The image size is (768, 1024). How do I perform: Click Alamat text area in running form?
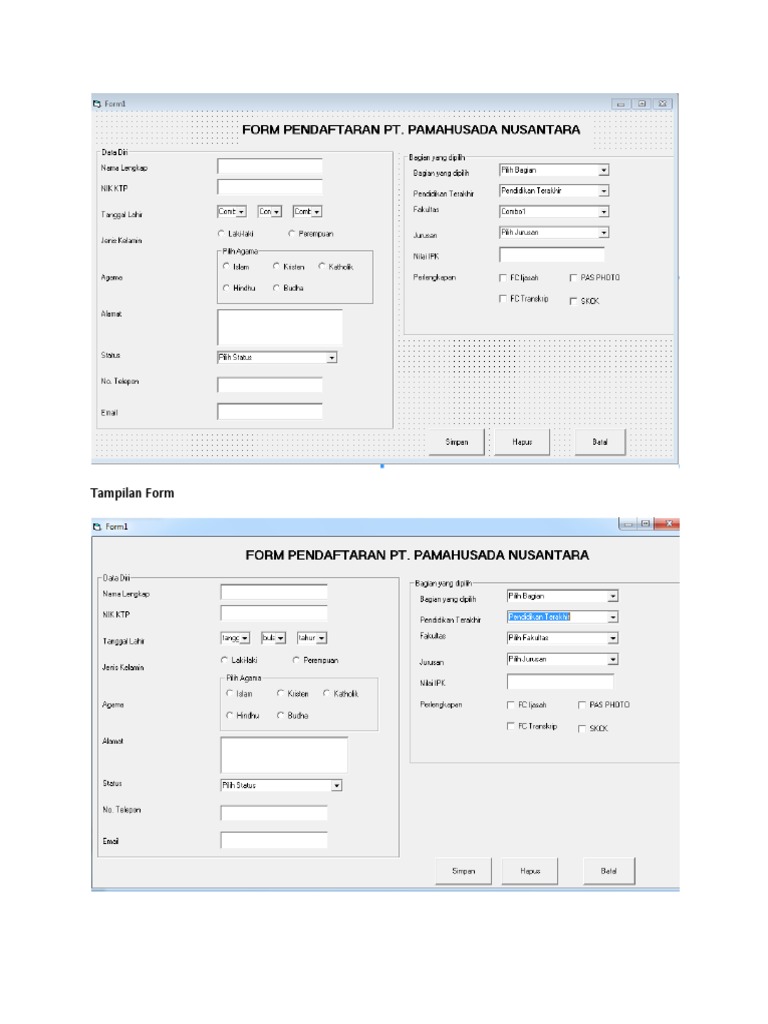point(284,755)
